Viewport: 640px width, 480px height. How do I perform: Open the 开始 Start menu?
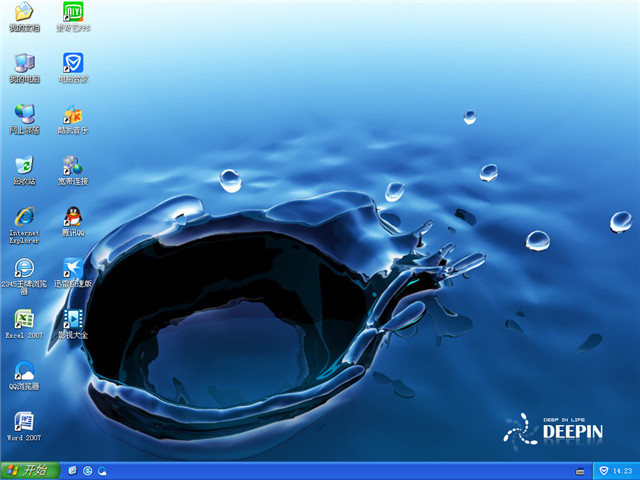[30, 471]
